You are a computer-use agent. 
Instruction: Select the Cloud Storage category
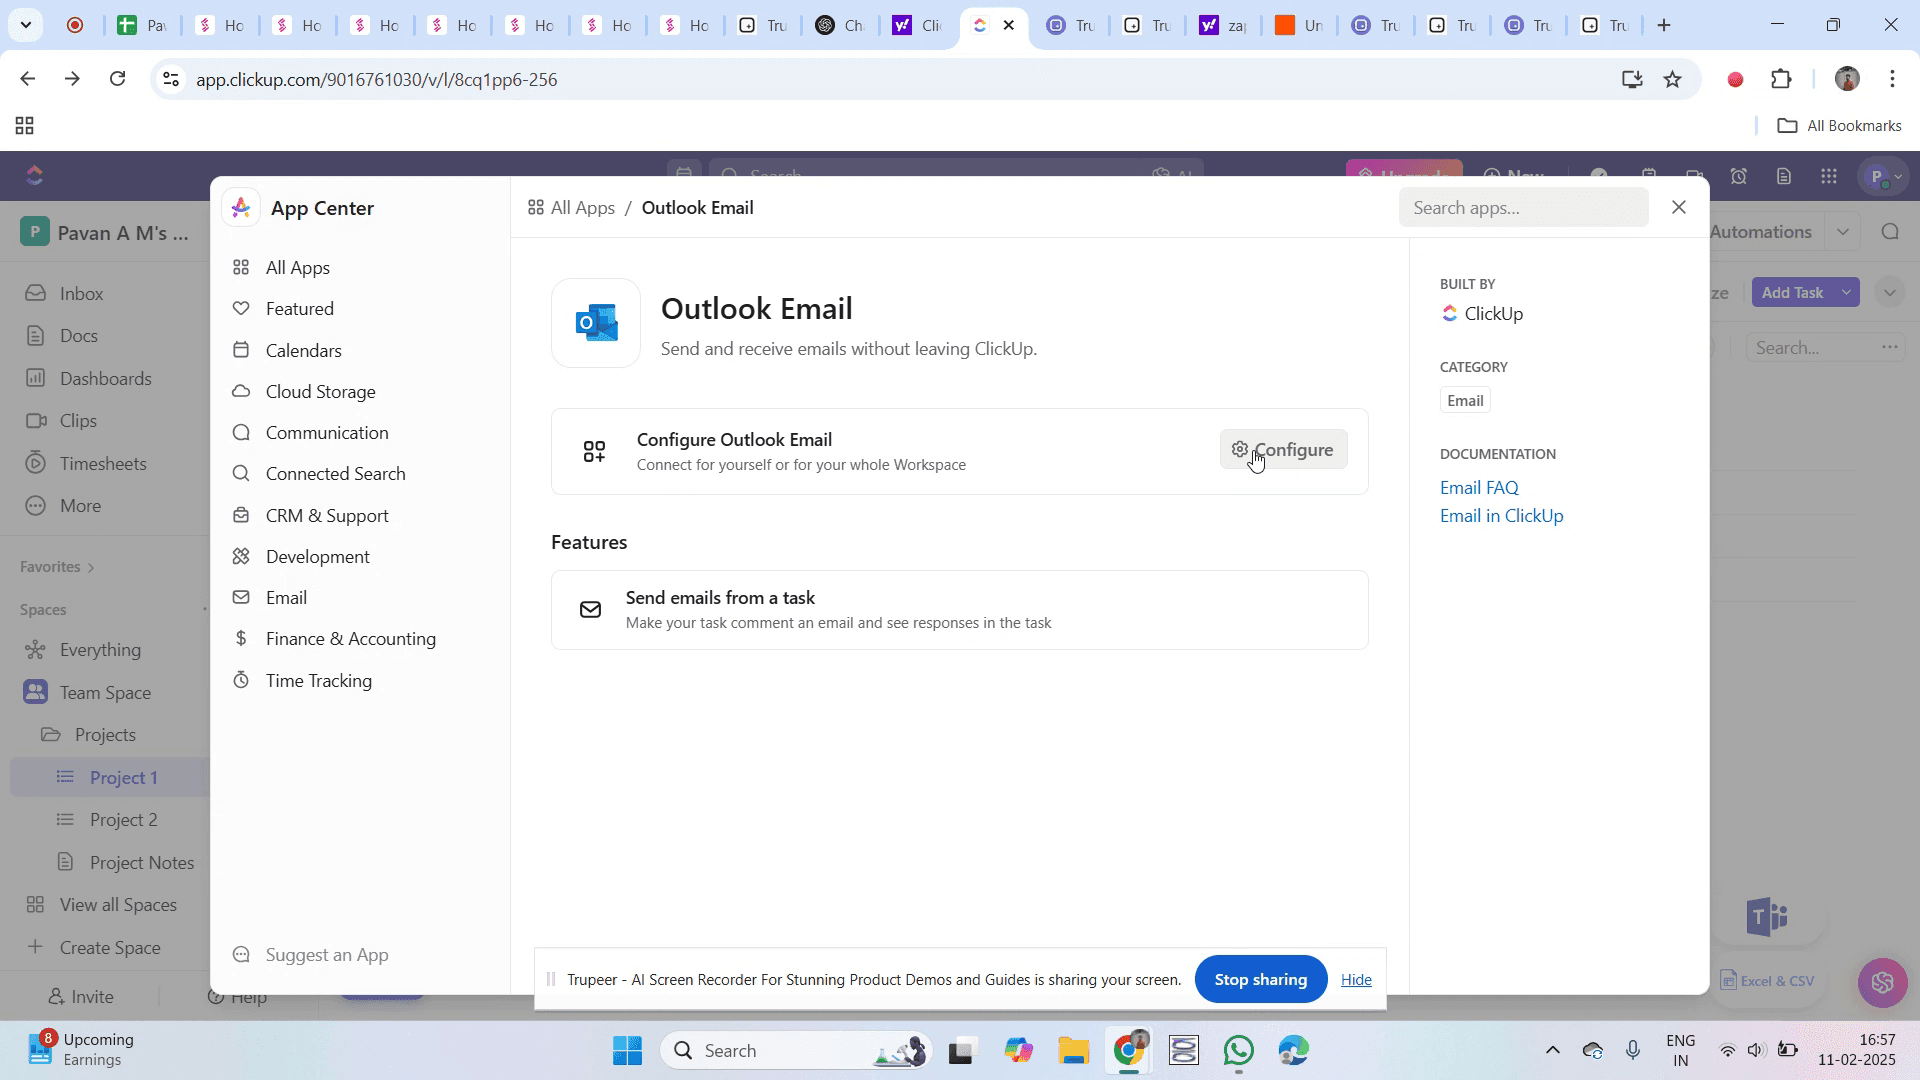pyautogui.click(x=320, y=392)
